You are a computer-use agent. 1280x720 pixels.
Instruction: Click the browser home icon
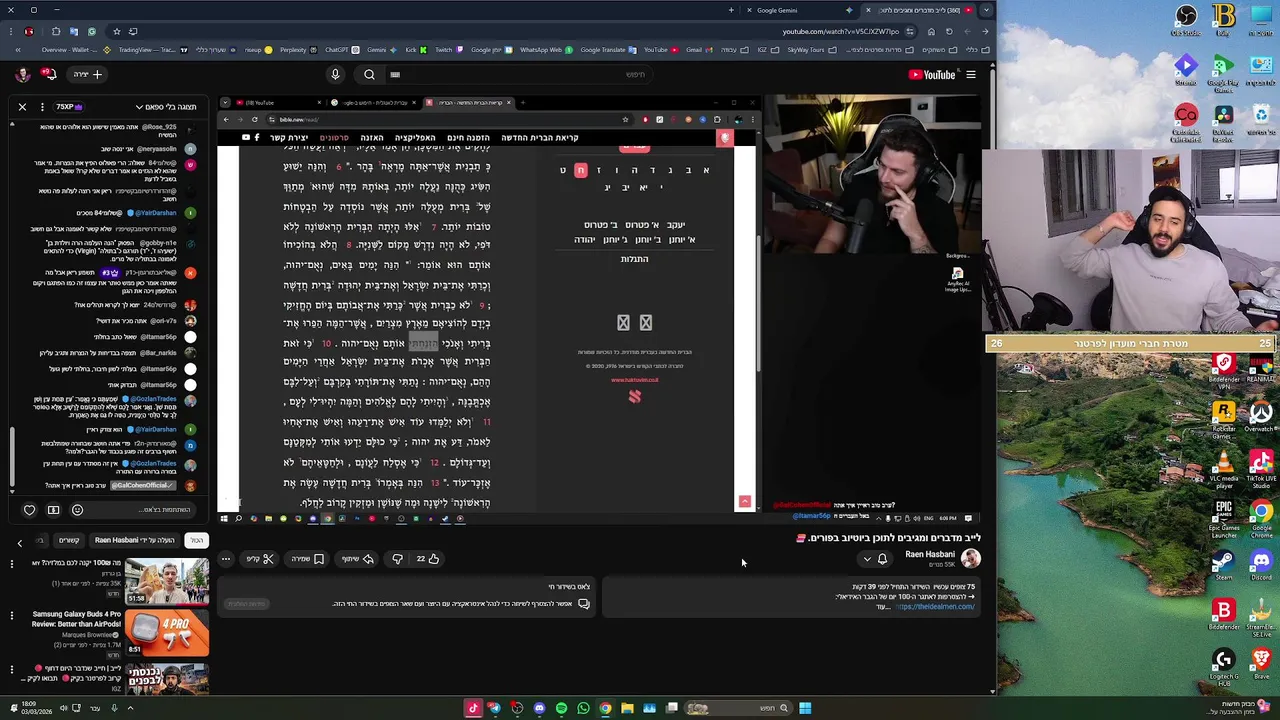(x=931, y=31)
